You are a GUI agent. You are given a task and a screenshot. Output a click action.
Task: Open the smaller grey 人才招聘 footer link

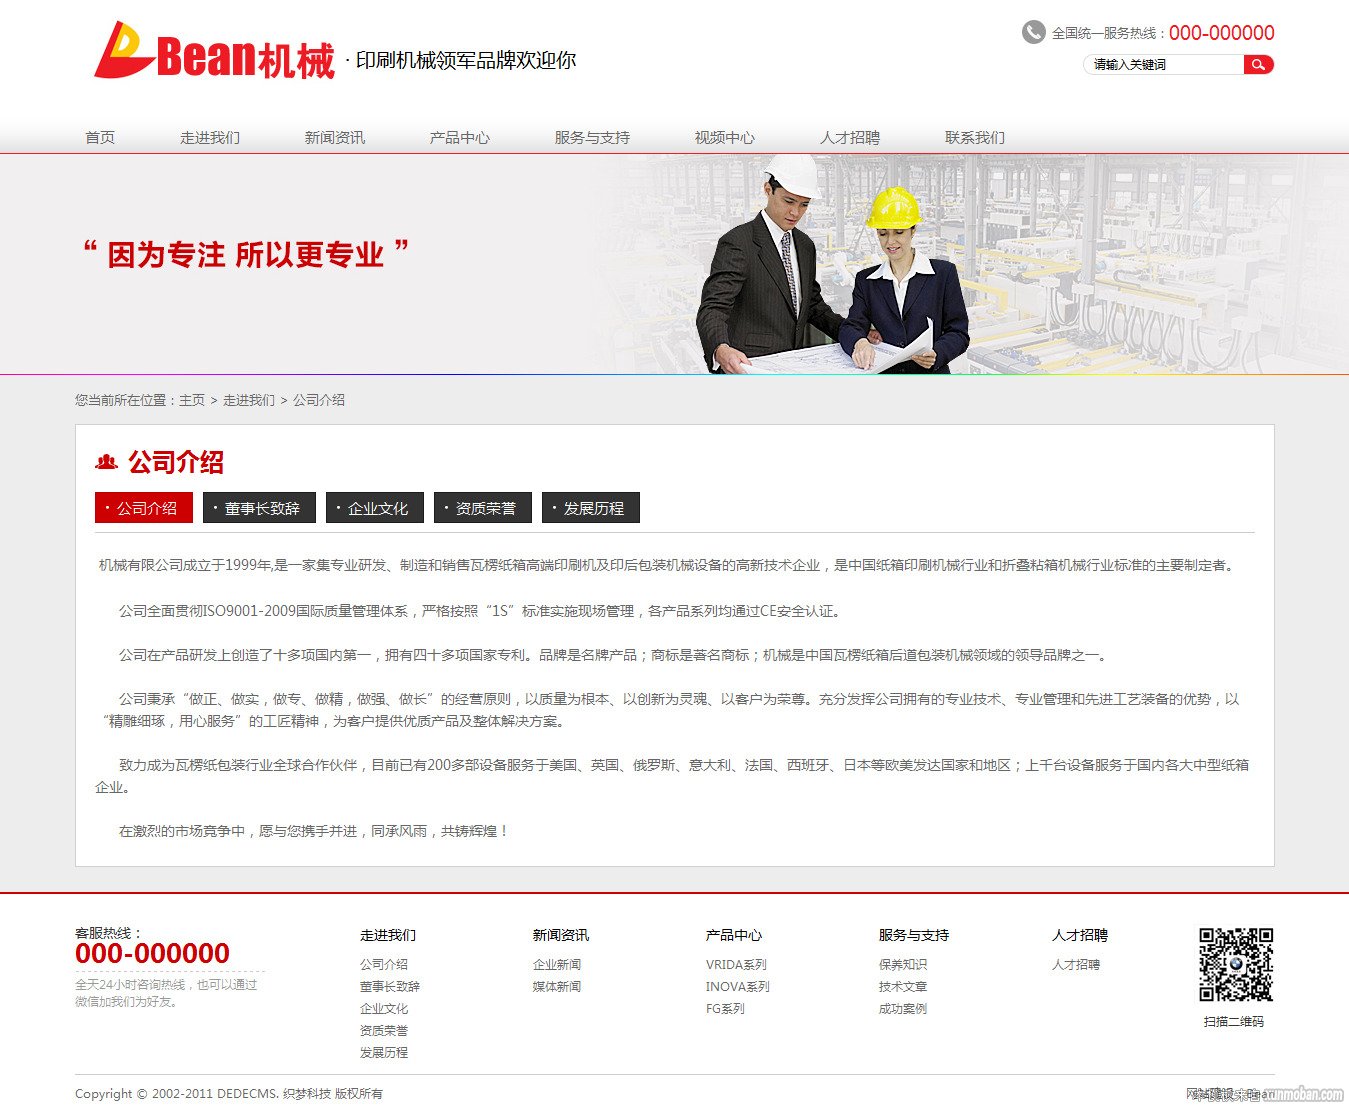1076,965
